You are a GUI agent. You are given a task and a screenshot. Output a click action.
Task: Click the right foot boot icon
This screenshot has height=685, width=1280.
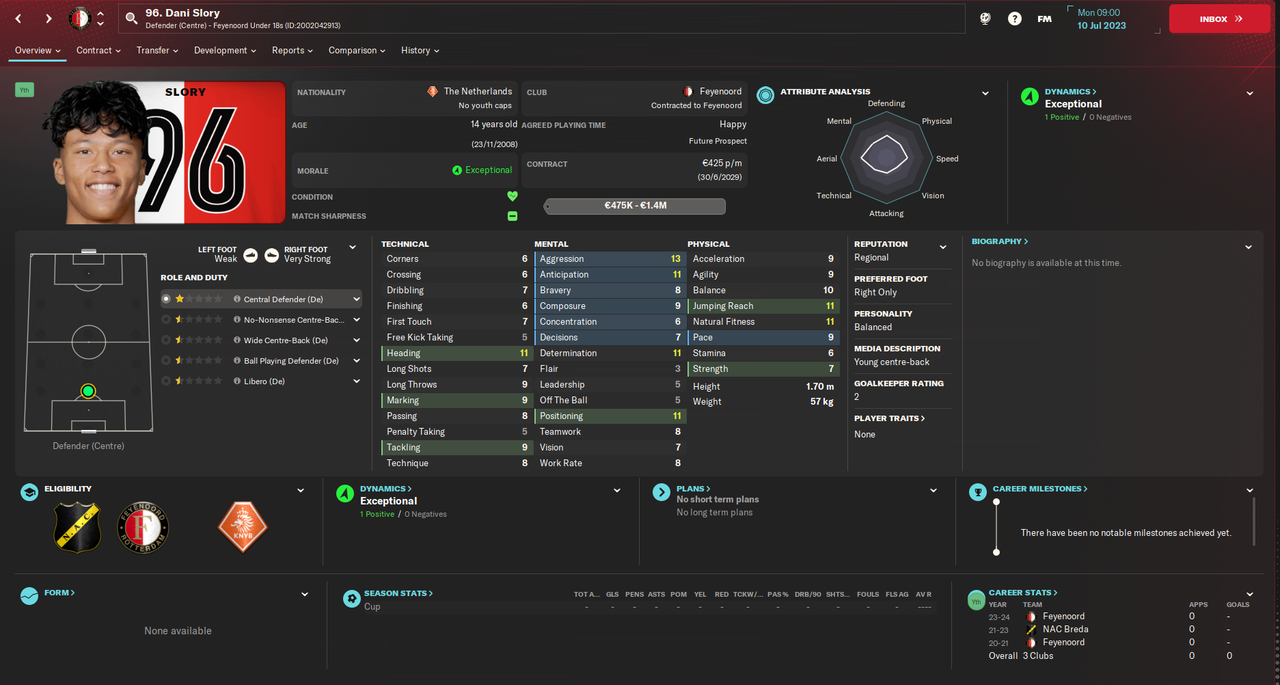[x=271, y=256]
